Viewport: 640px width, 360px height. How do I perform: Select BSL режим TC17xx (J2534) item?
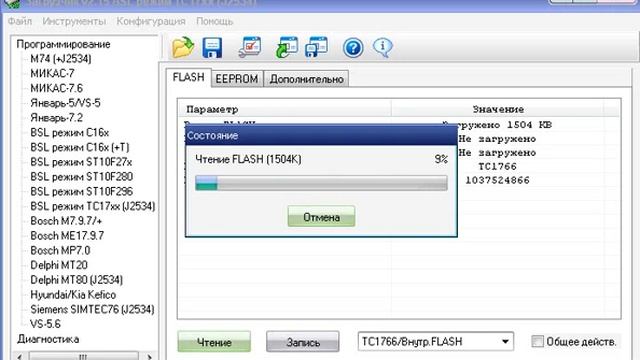(93, 206)
